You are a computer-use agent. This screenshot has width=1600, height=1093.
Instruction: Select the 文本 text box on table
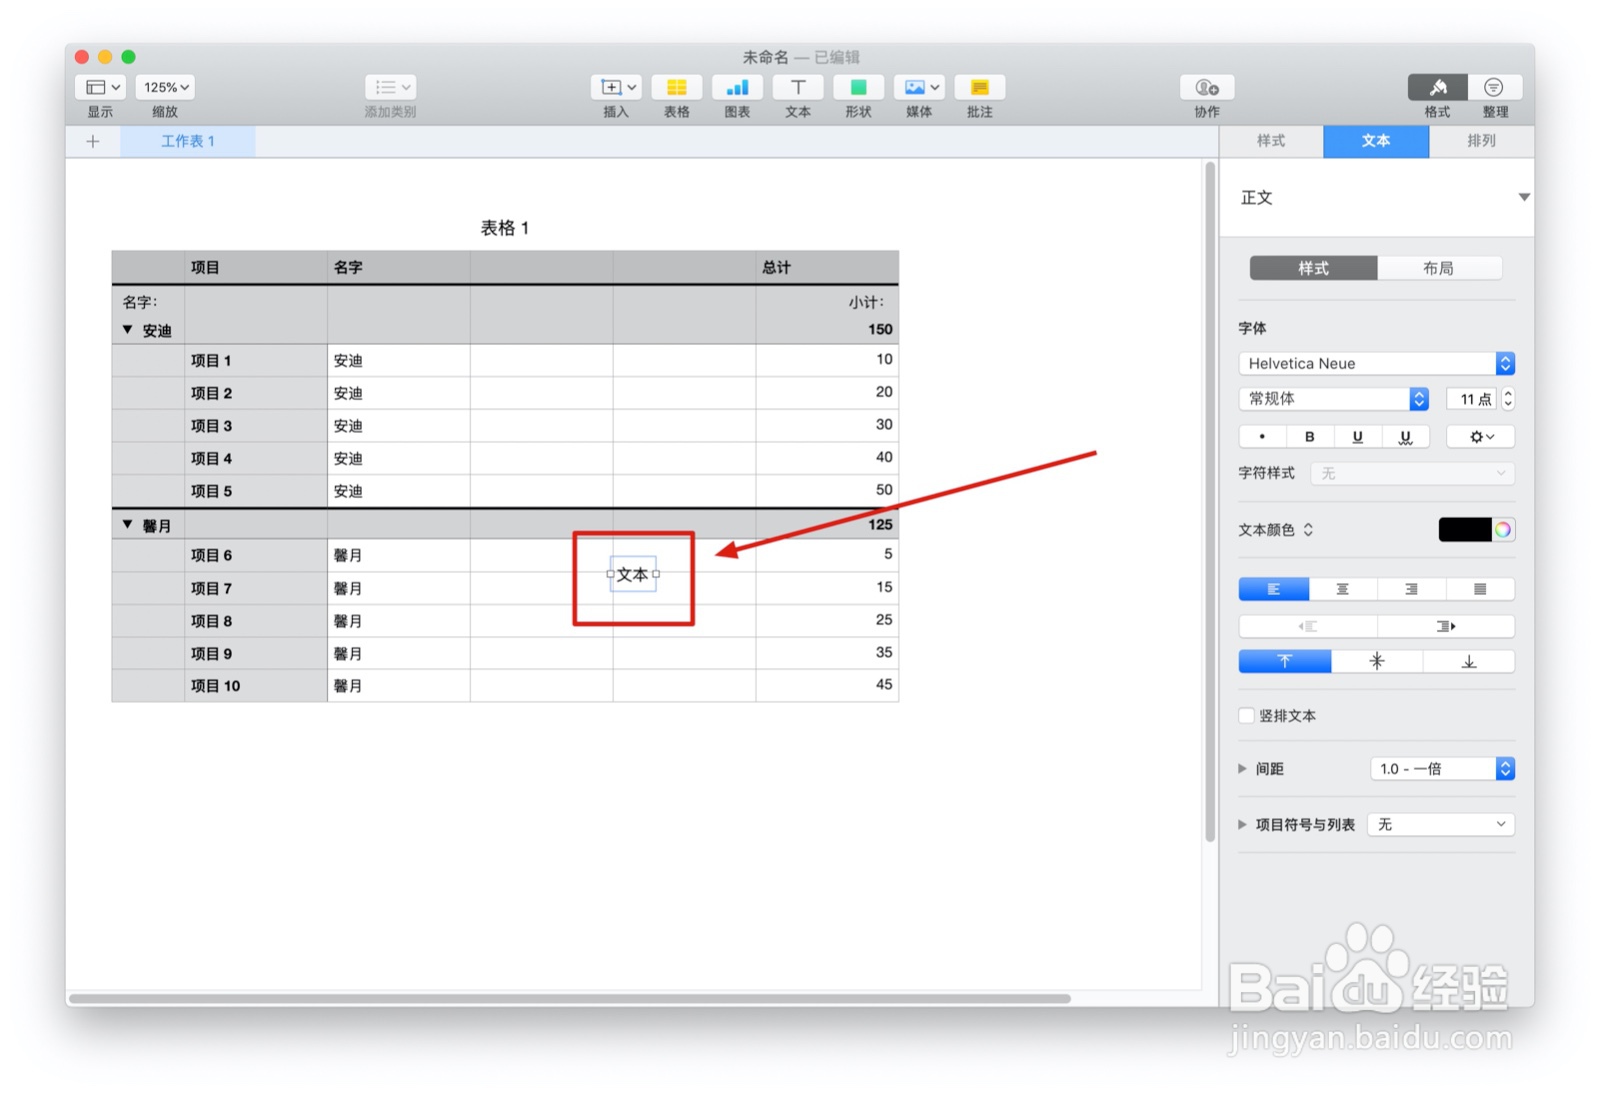click(633, 574)
